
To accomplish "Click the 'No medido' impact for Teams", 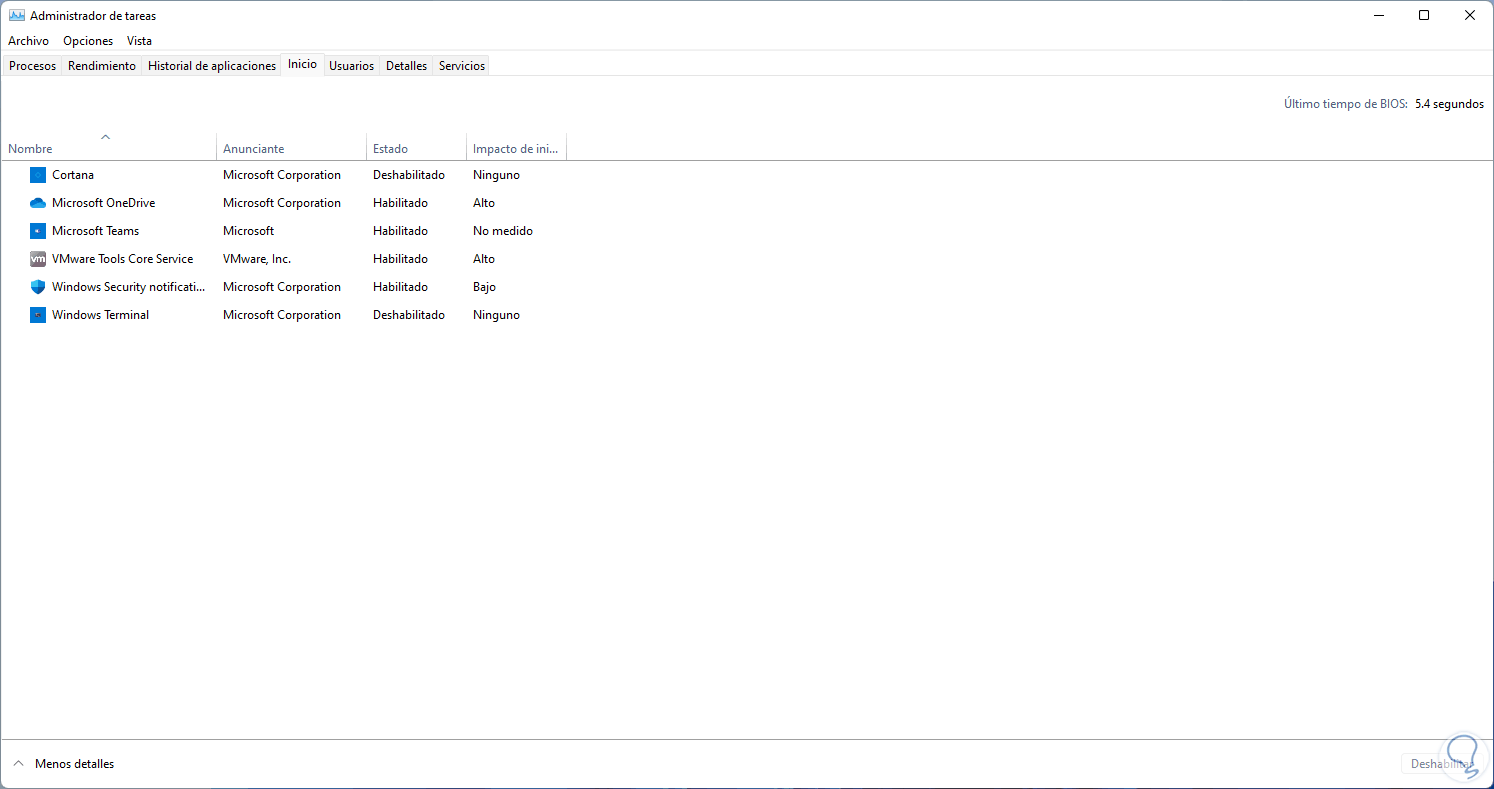I will [x=503, y=231].
